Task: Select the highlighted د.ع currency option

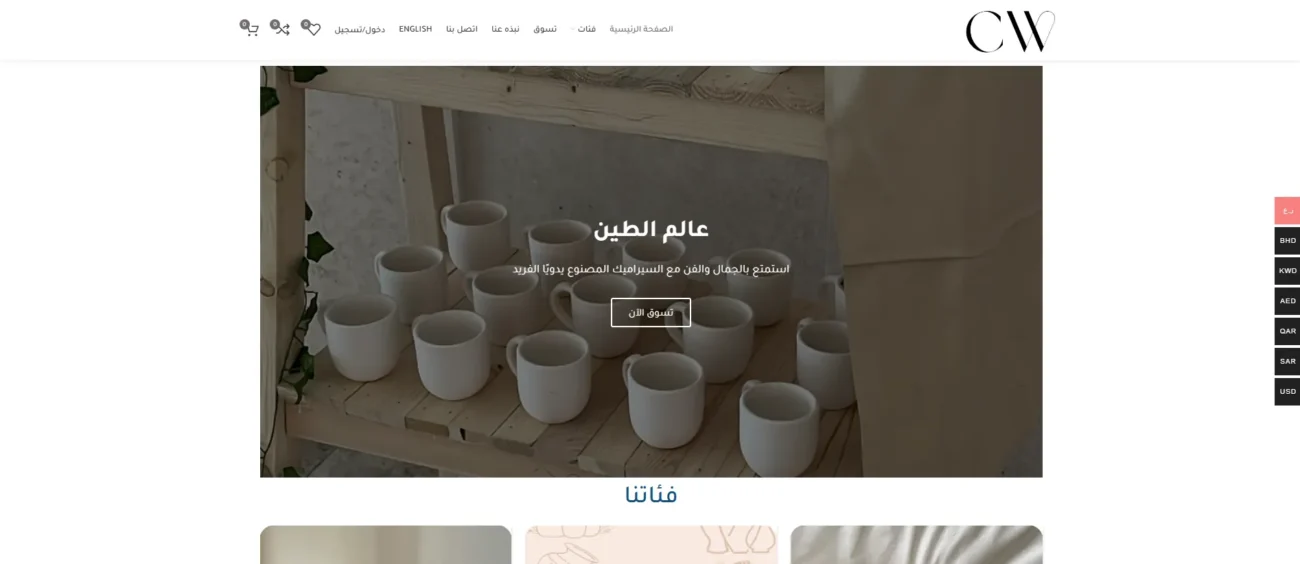Action: click(x=1287, y=211)
